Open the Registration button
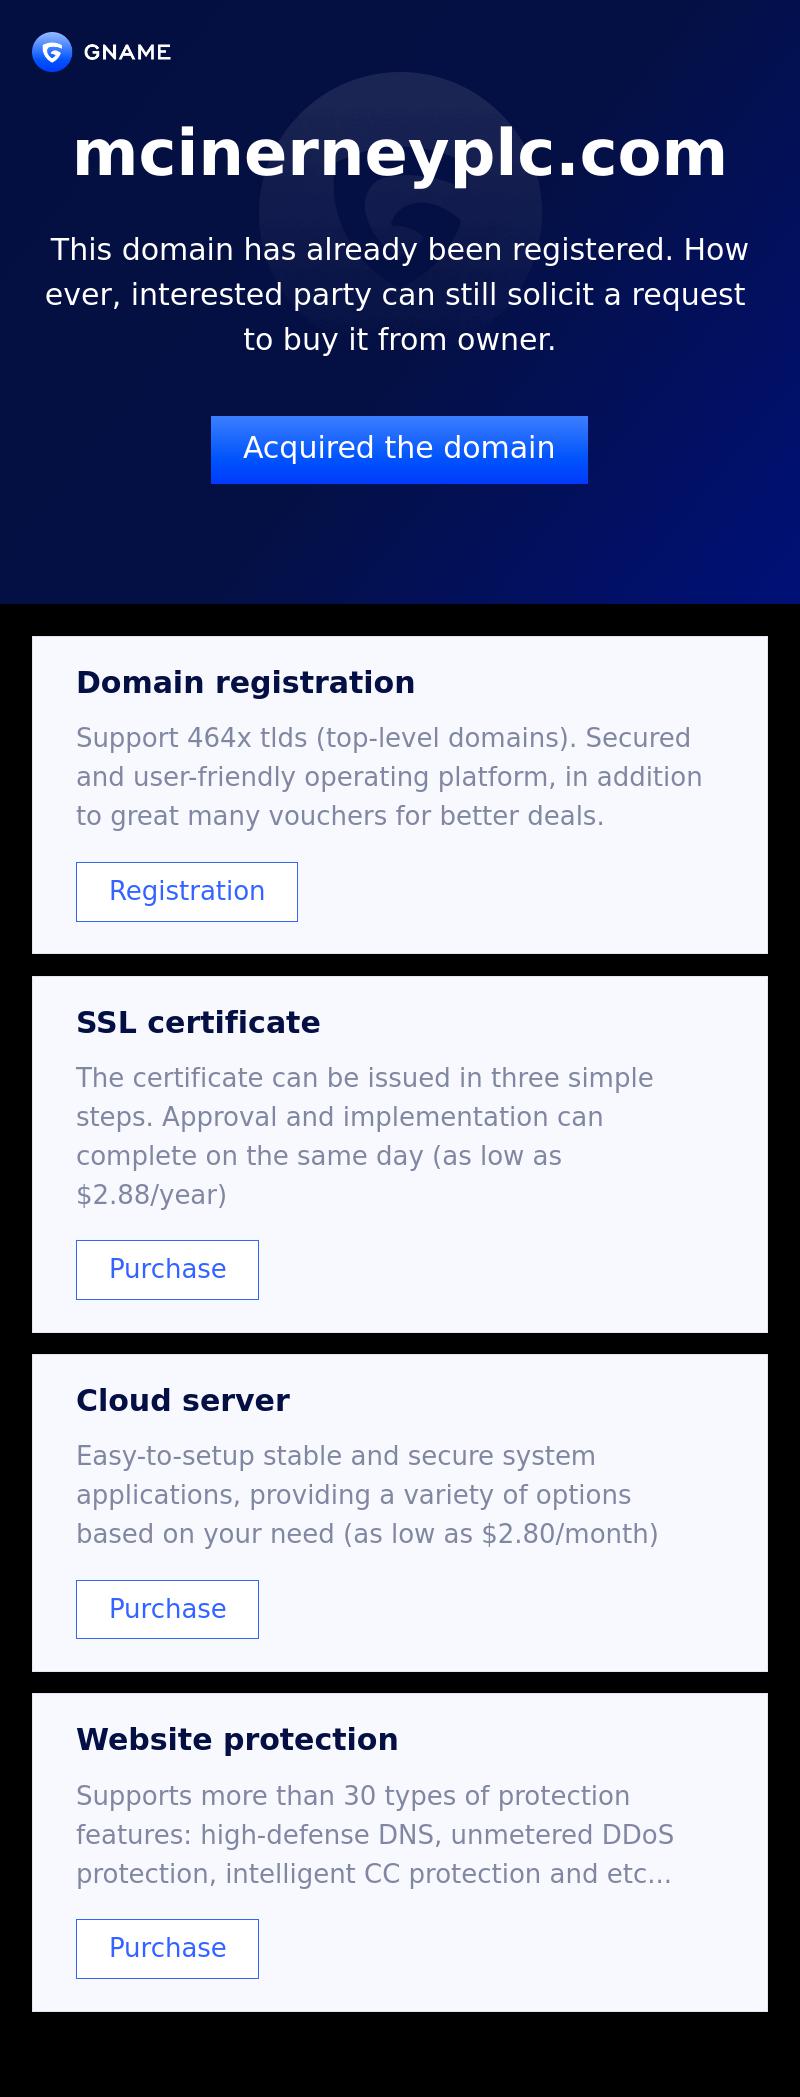Image resolution: width=800 pixels, height=2097 pixels. [187, 891]
